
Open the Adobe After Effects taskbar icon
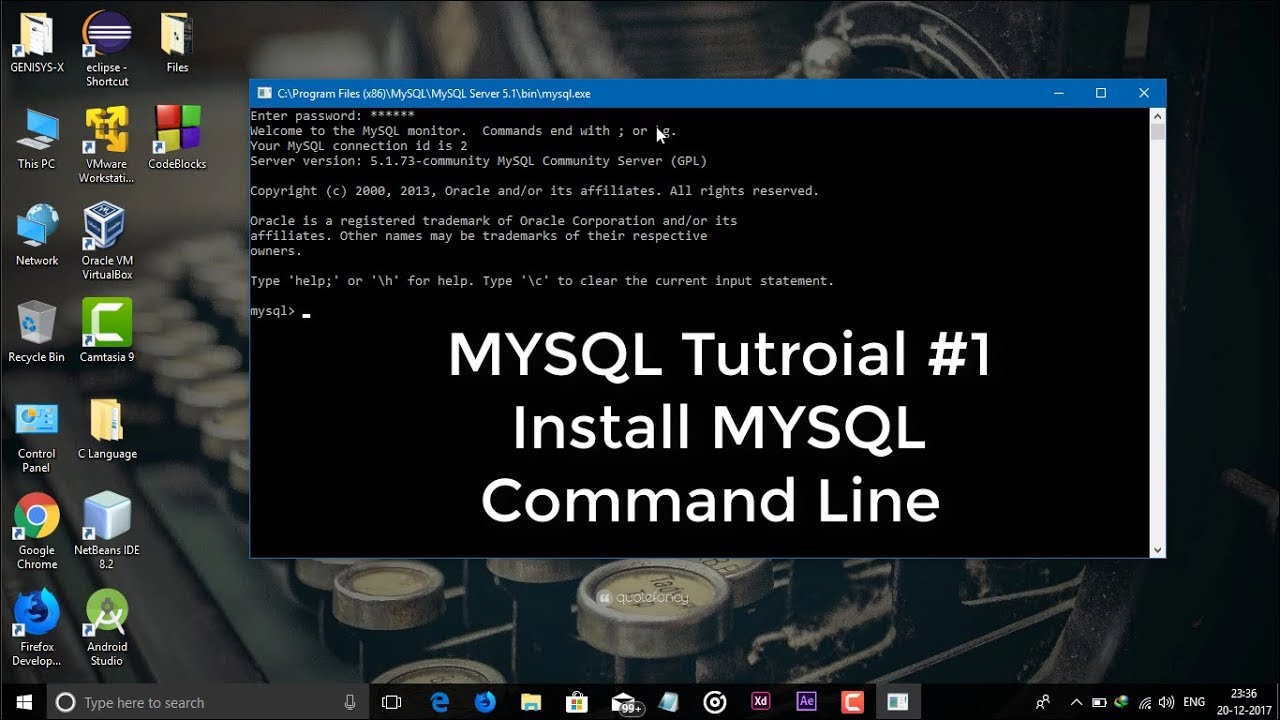point(807,702)
